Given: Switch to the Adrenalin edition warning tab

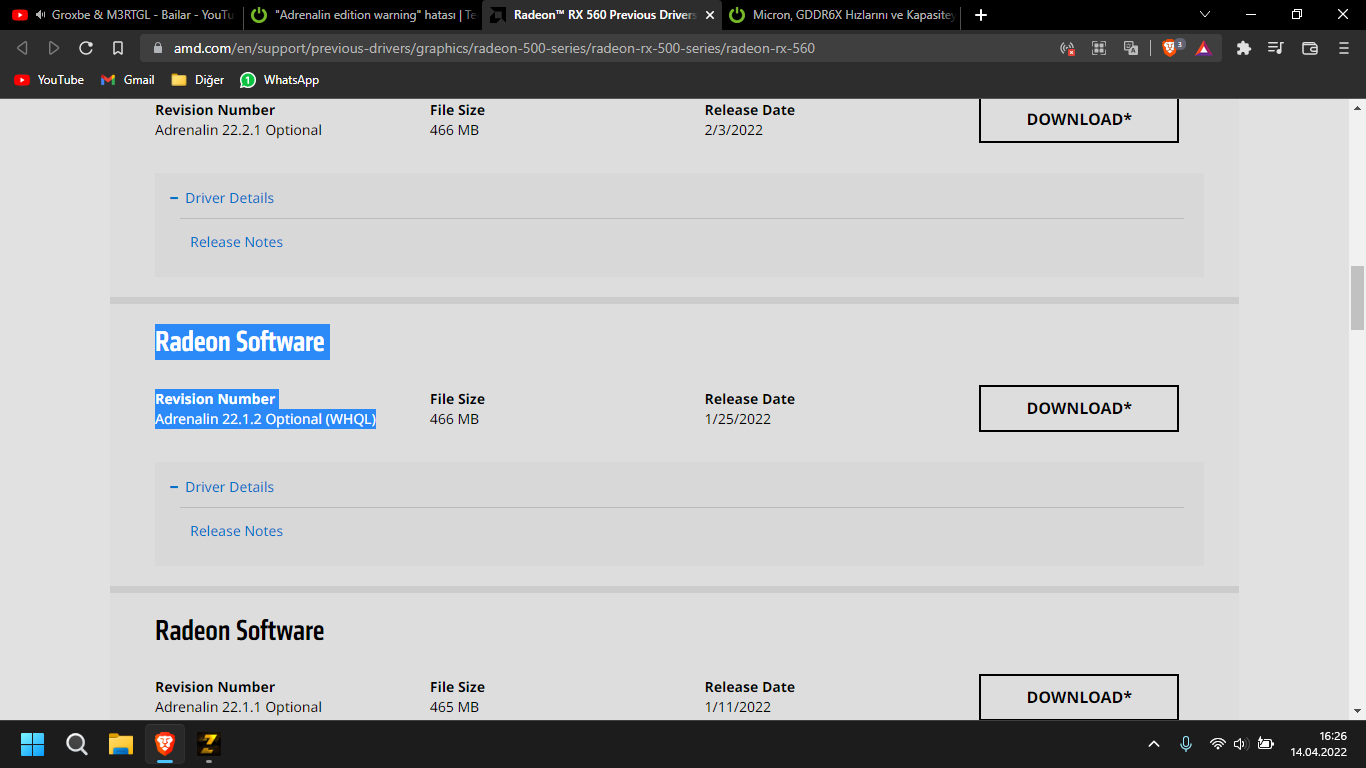Looking at the screenshot, I should coord(362,15).
